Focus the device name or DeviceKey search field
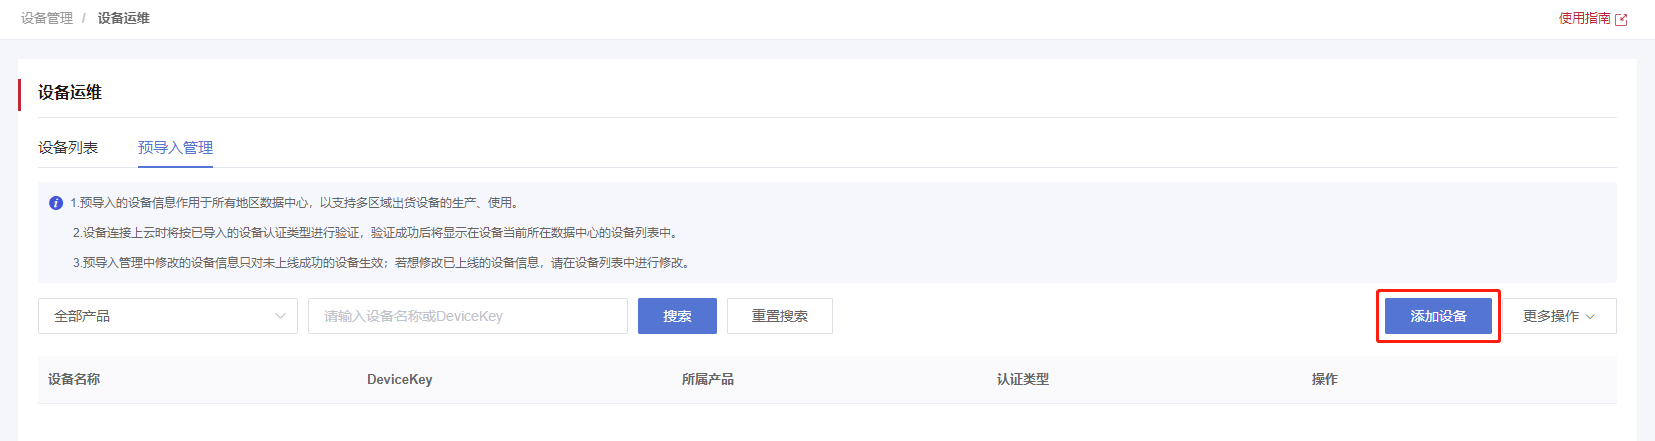1655x441 pixels. (468, 316)
